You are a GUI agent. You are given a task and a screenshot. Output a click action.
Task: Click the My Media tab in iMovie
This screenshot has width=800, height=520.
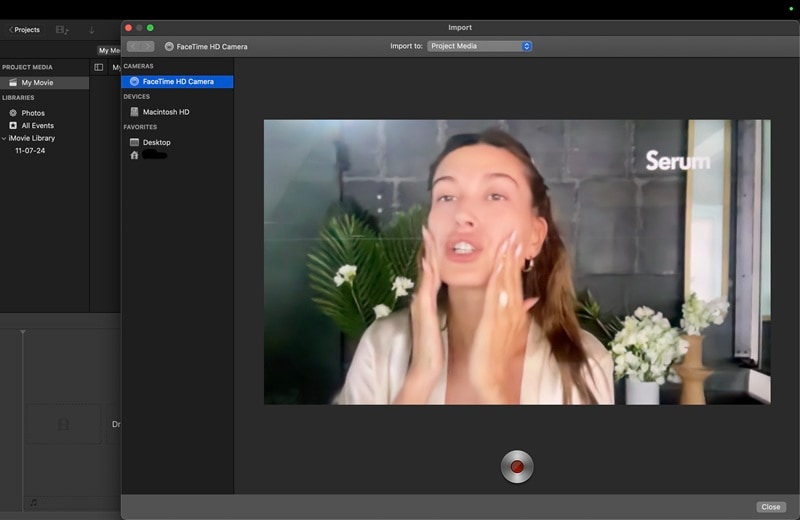(109, 50)
